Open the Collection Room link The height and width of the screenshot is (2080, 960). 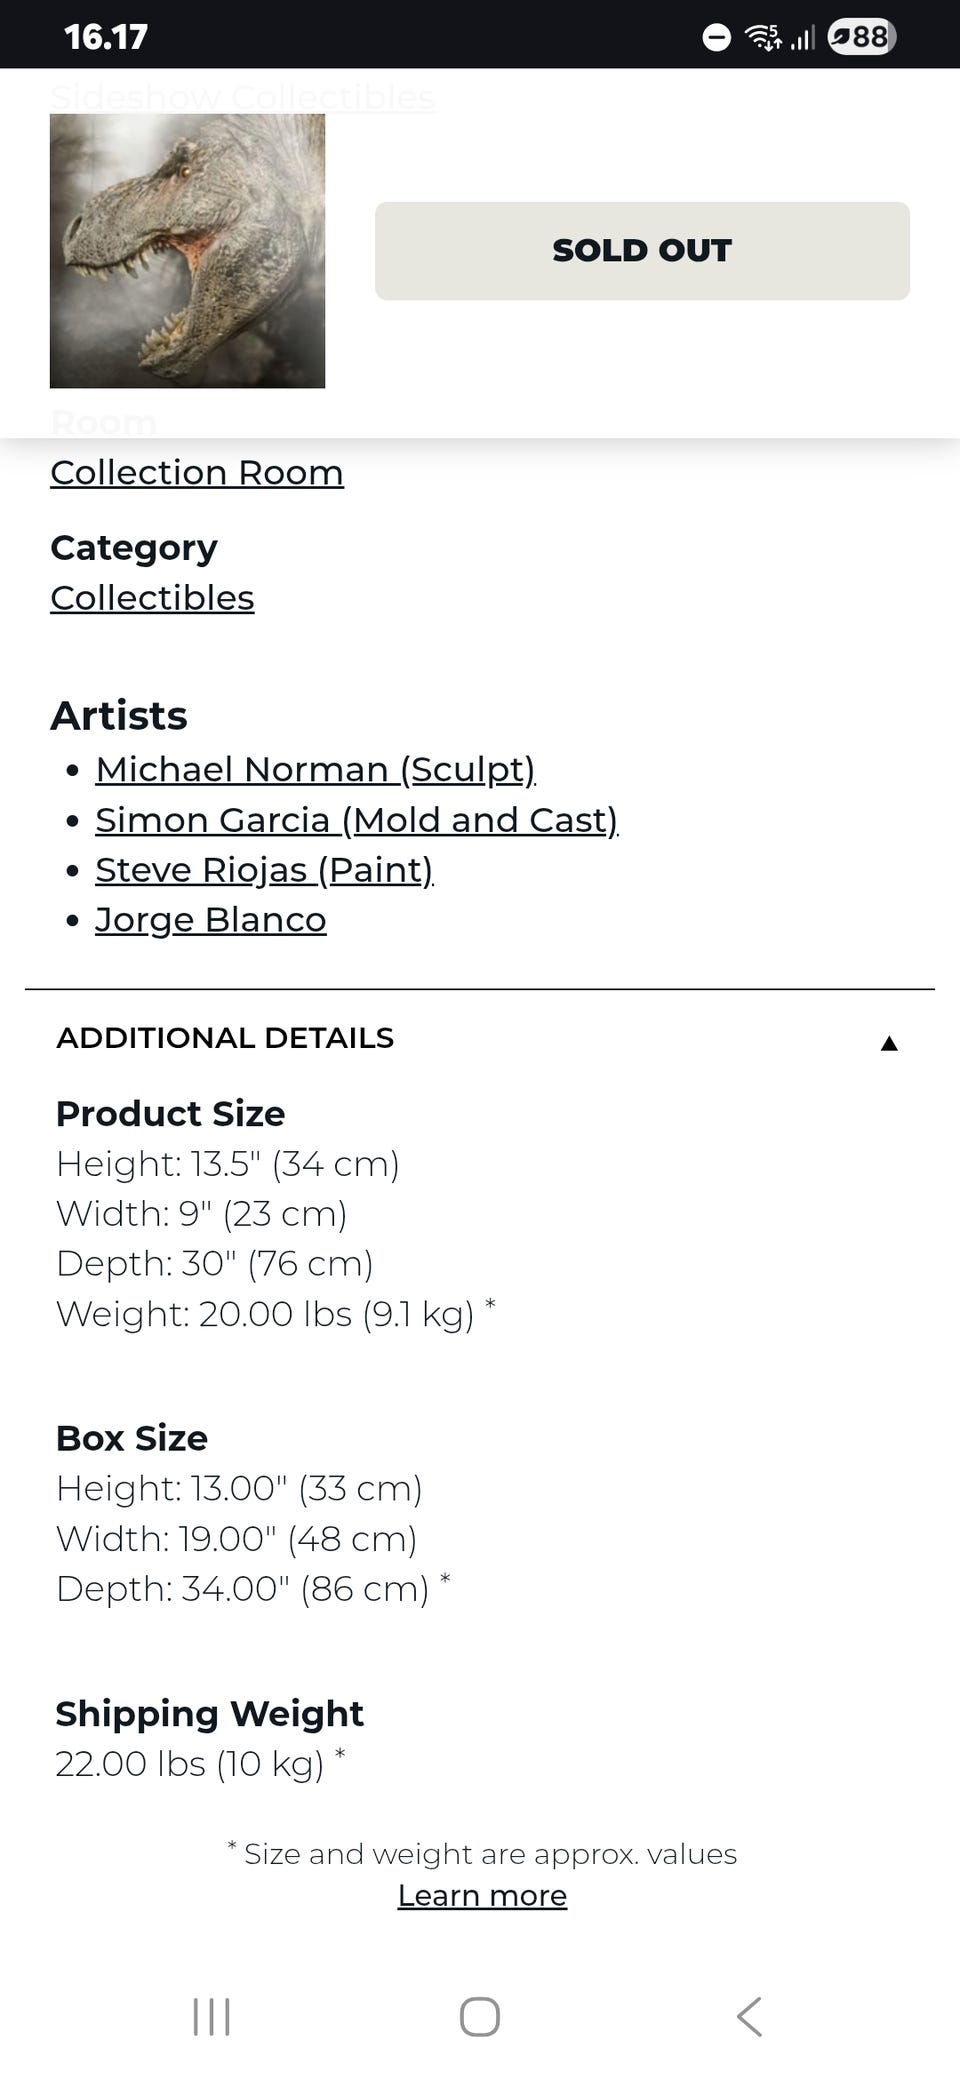tap(197, 472)
